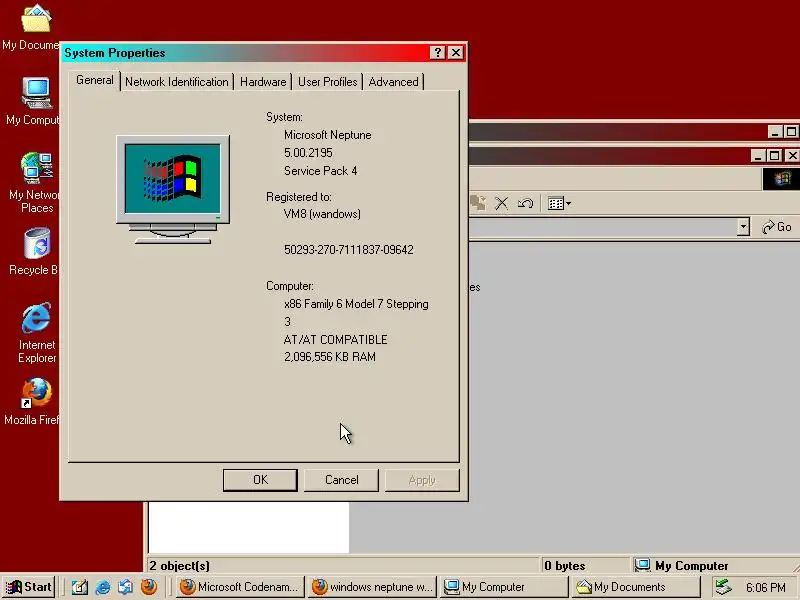The width and height of the screenshot is (800, 600).
Task: Click the Copy To icon in explorer toolbar
Action: (x=478, y=203)
